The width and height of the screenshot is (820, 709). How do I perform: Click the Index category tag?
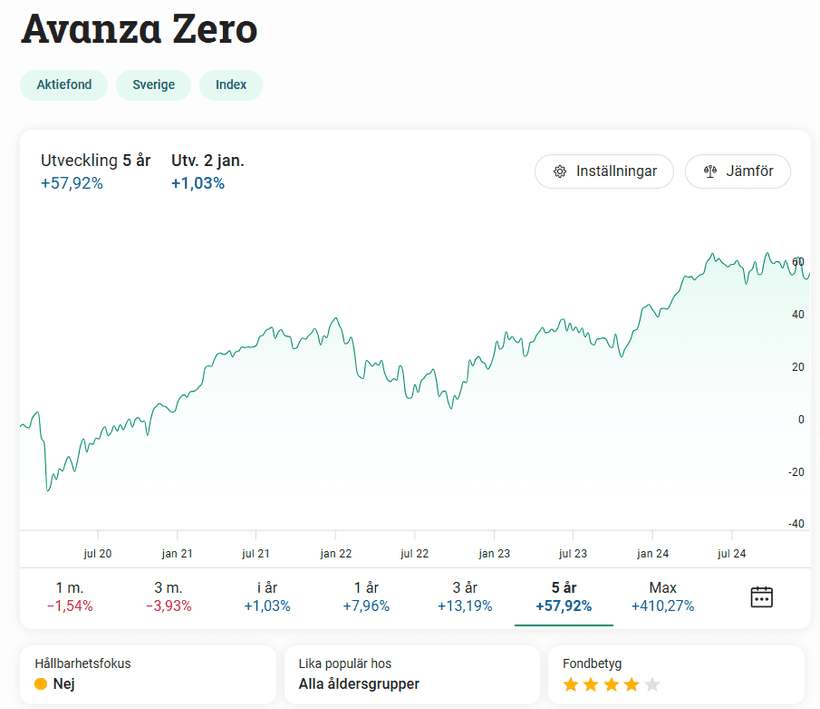tap(231, 85)
